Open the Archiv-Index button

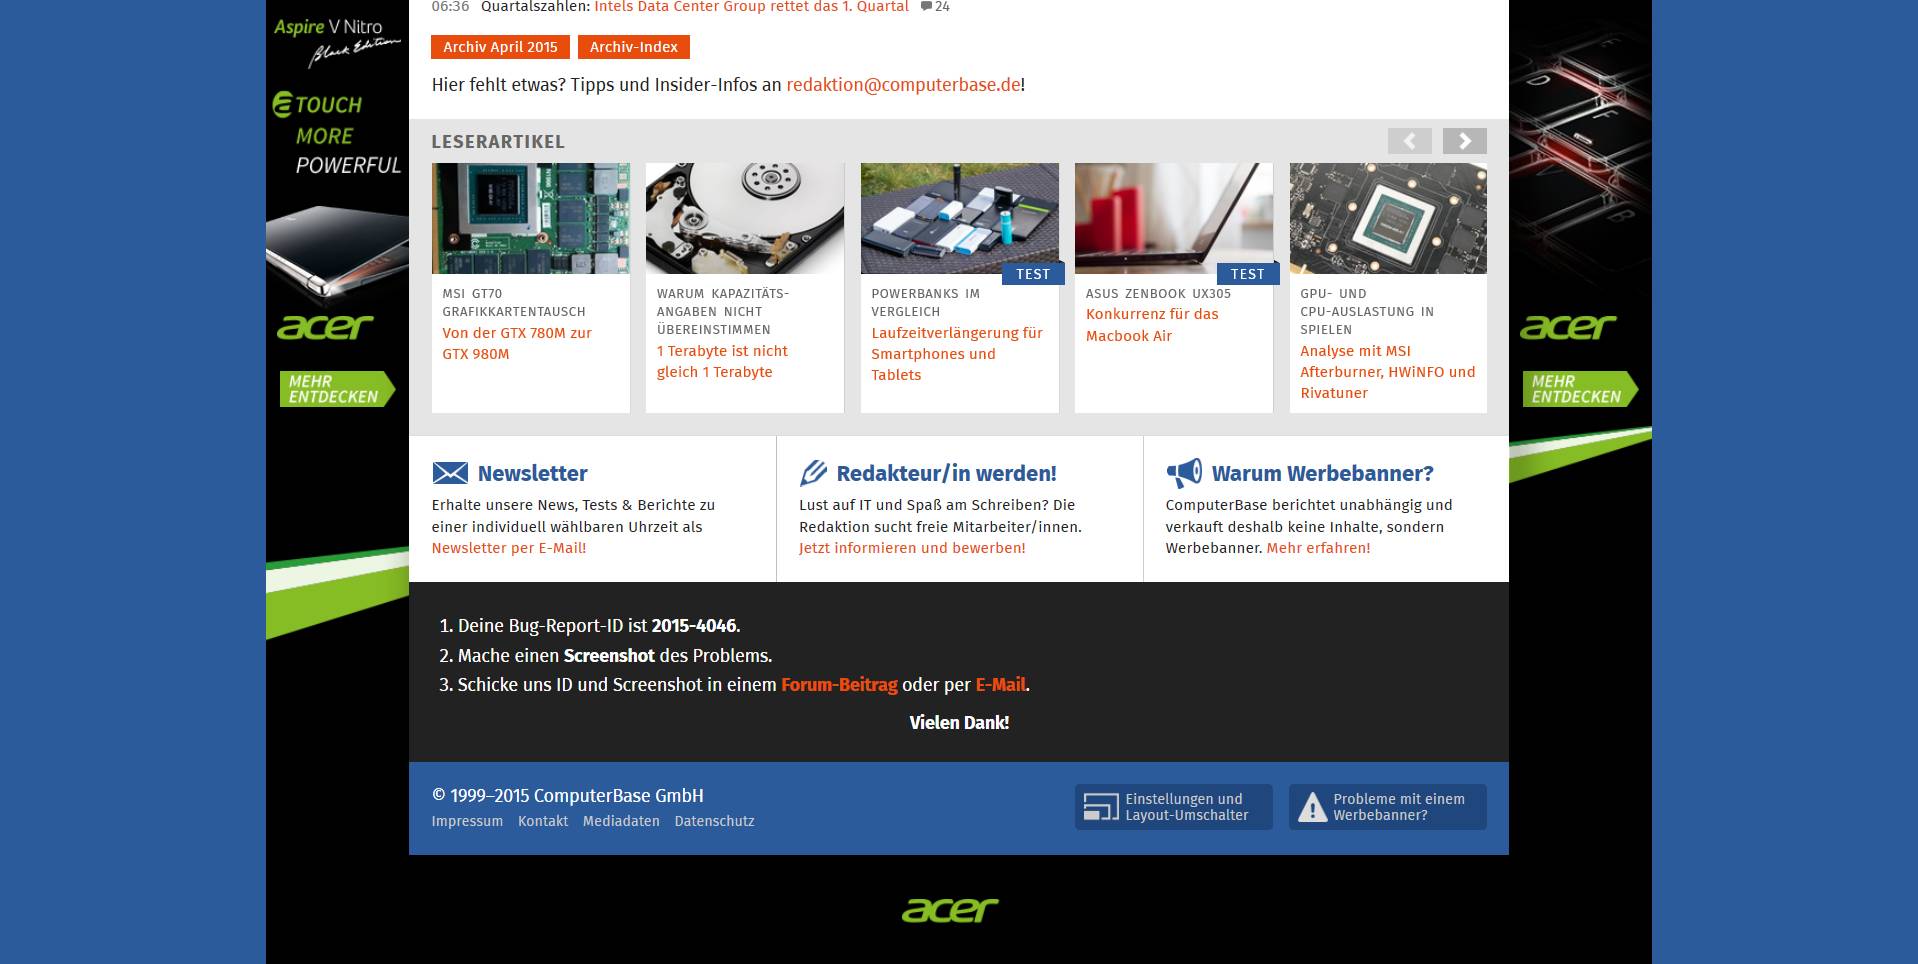[x=634, y=47]
